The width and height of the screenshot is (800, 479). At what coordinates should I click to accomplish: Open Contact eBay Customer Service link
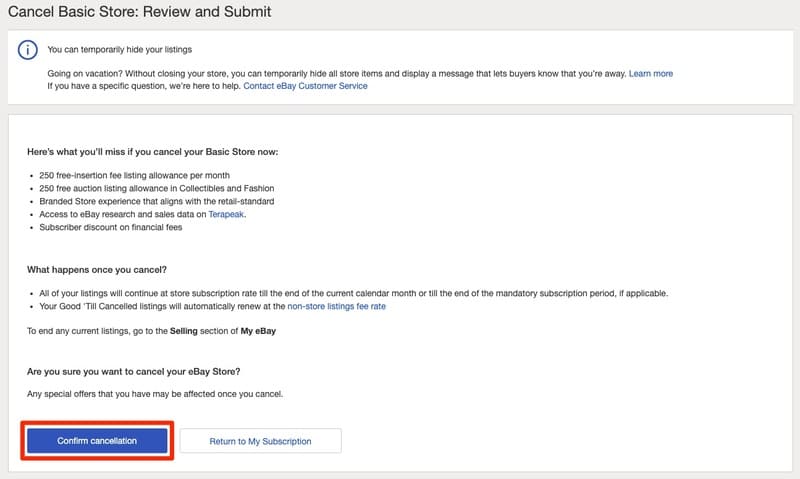point(305,86)
